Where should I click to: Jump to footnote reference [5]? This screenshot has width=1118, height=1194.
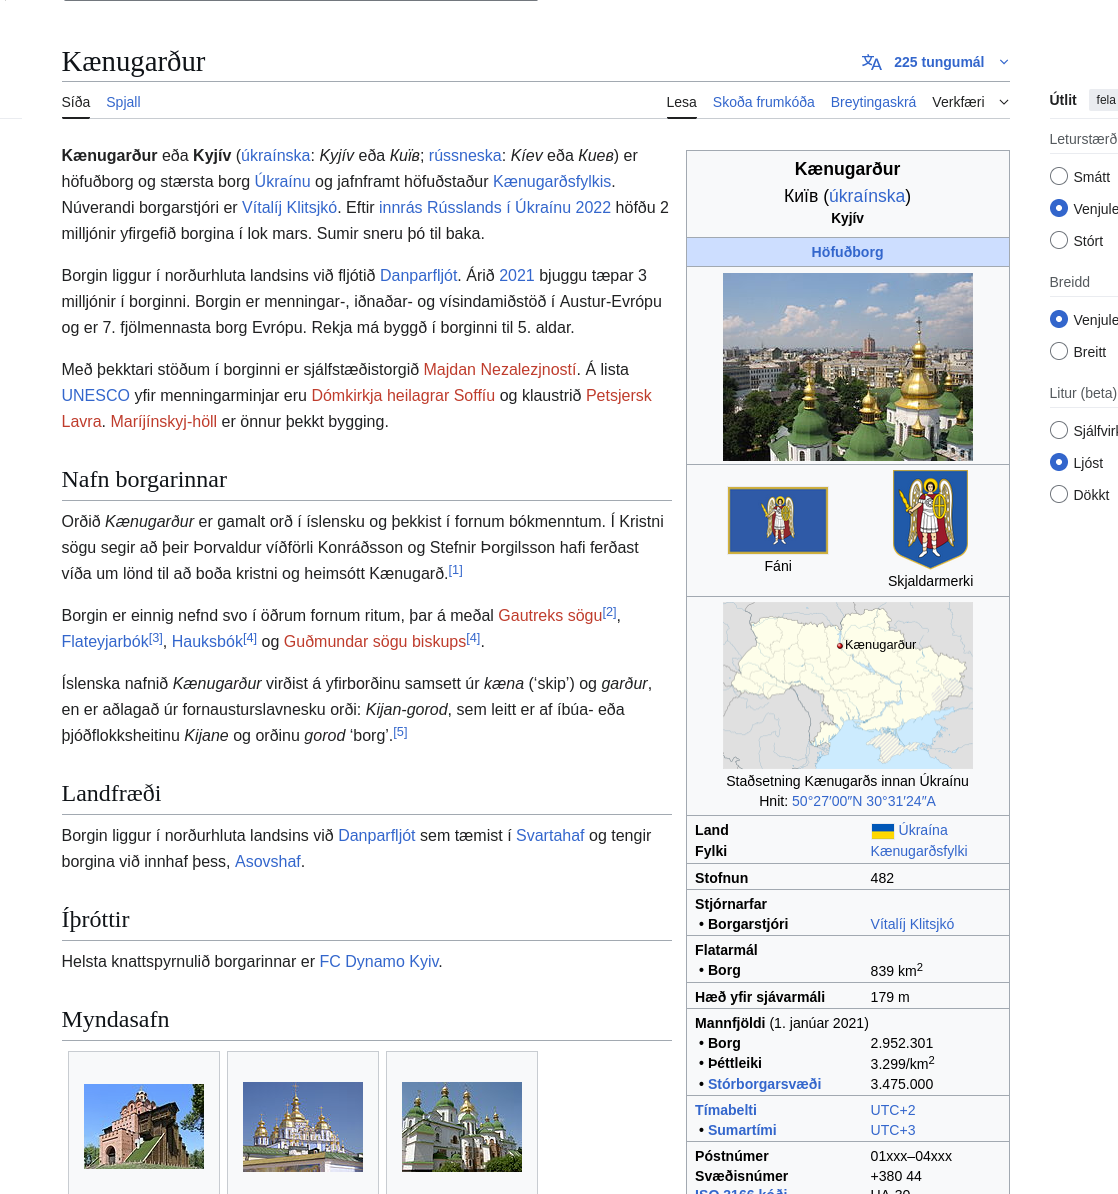click(x=401, y=733)
